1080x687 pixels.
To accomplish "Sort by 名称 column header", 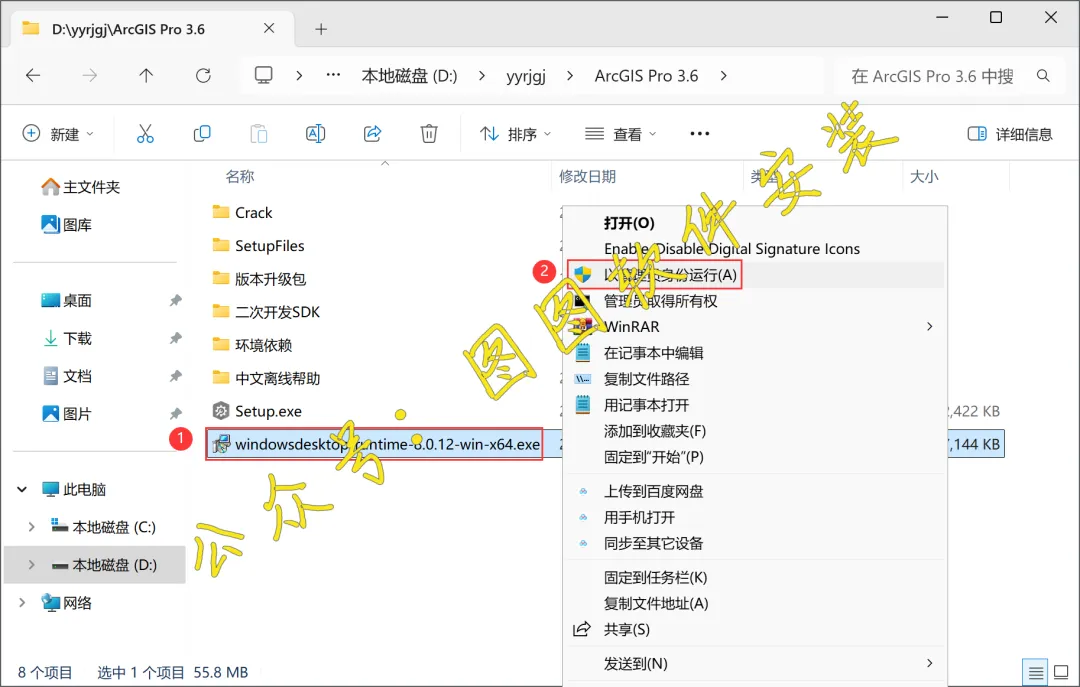I will coord(240,176).
